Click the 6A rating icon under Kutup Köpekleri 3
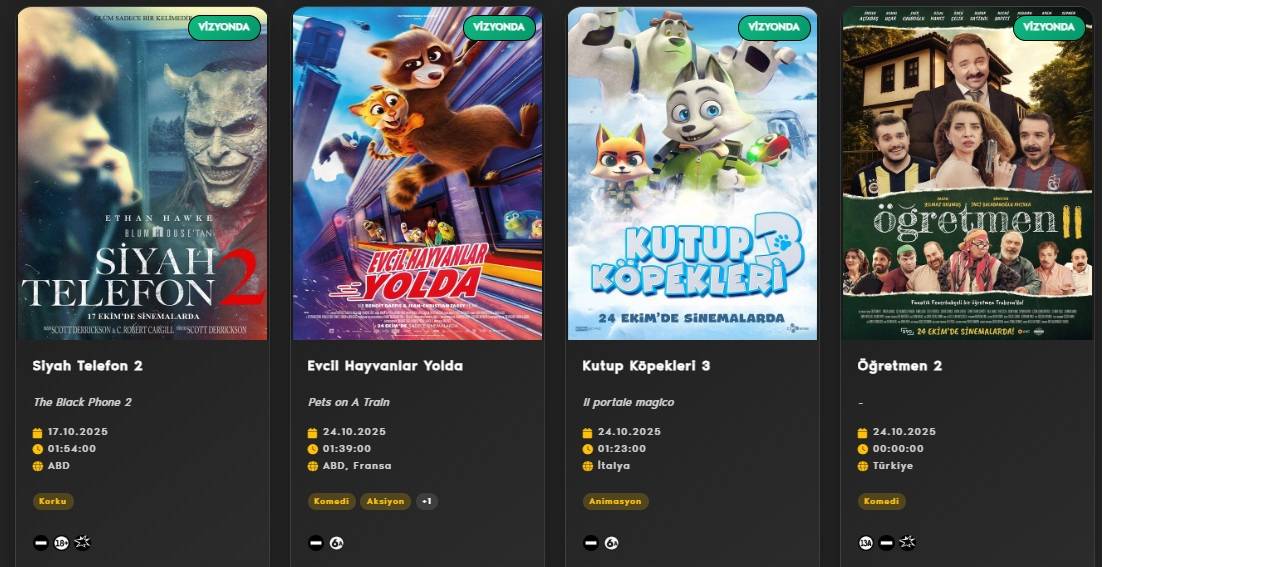The image size is (1280, 567). click(611, 543)
